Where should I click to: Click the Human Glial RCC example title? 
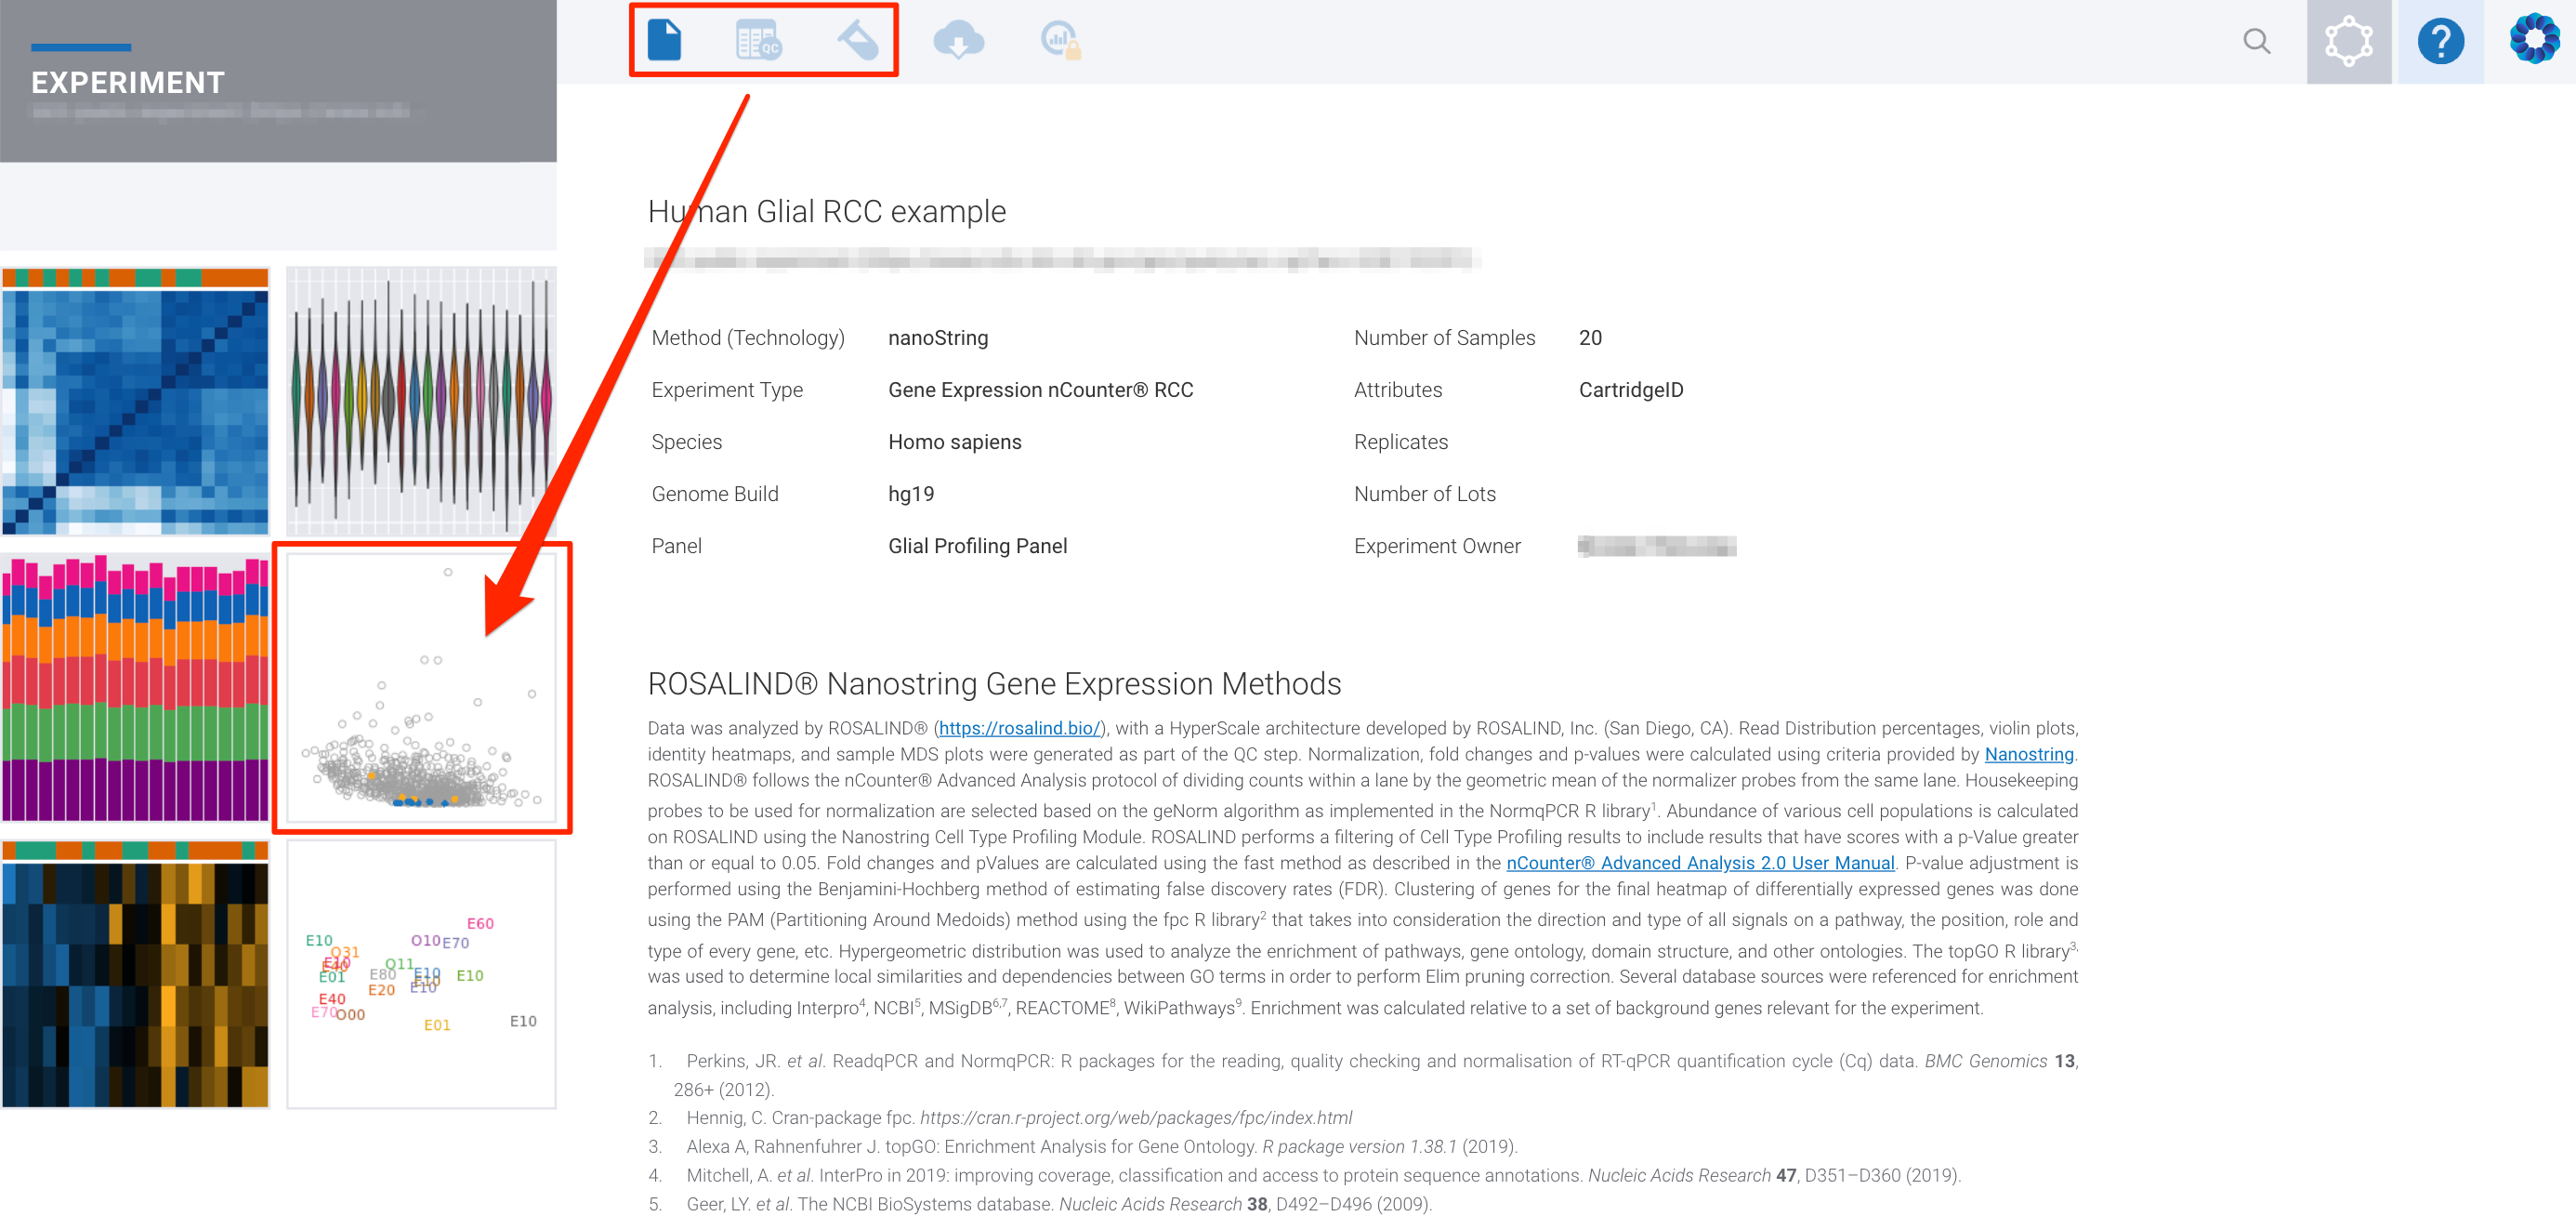(827, 211)
